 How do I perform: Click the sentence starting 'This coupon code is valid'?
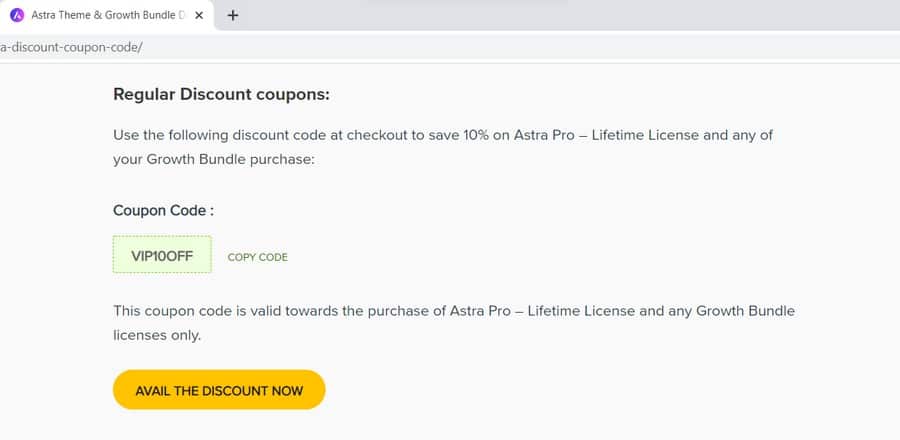point(454,323)
